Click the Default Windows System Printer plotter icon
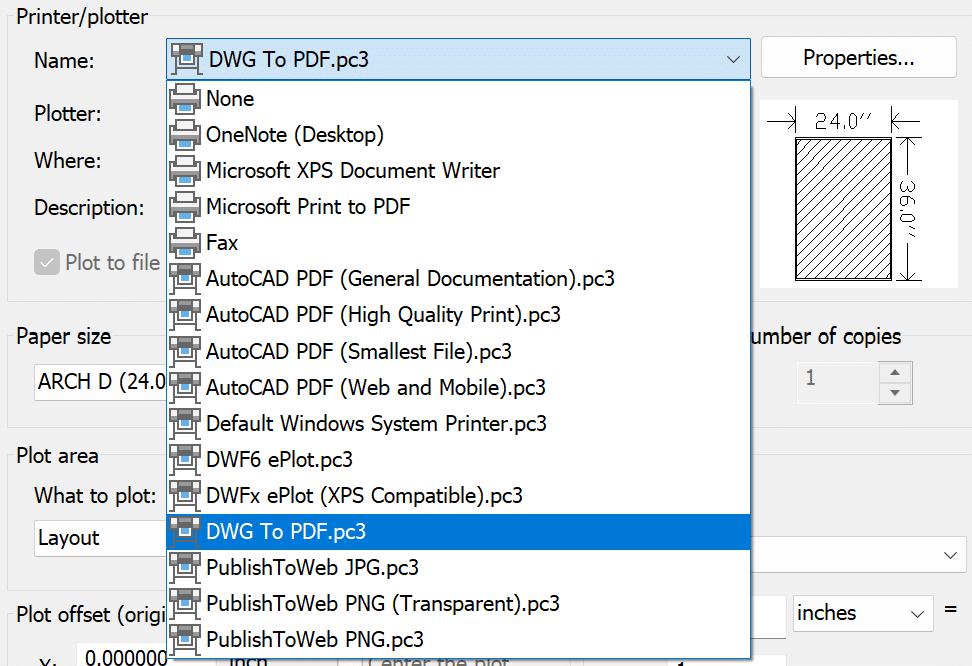 [185, 423]
